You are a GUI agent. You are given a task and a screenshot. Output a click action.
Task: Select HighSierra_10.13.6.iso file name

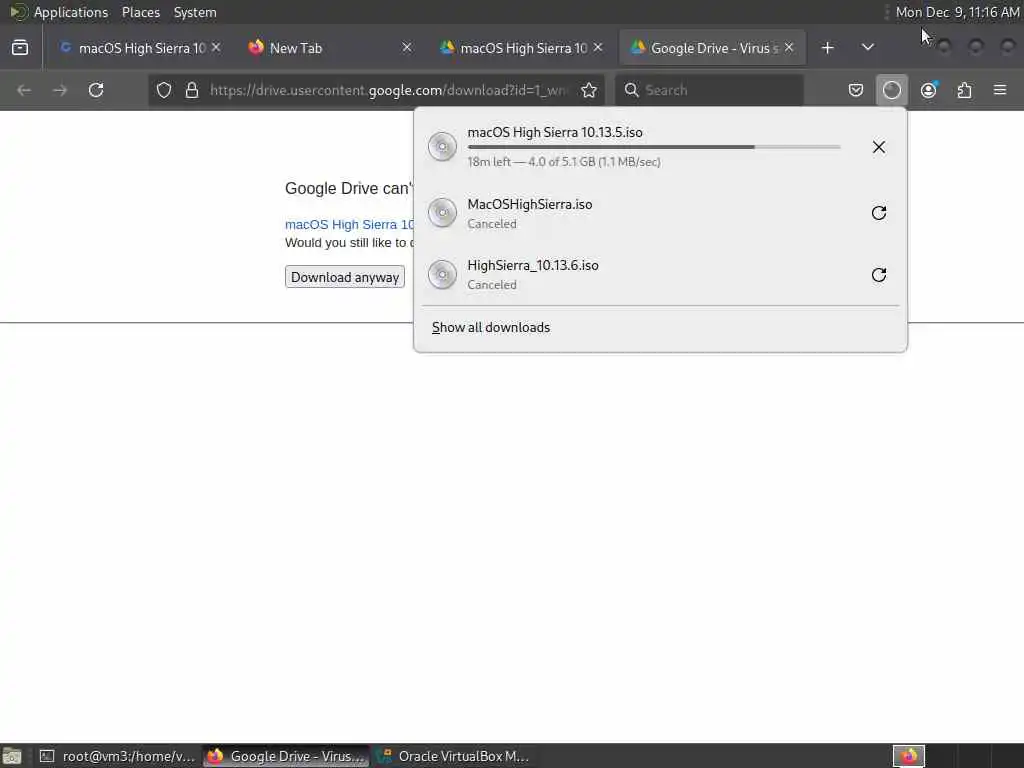[533, 266]
